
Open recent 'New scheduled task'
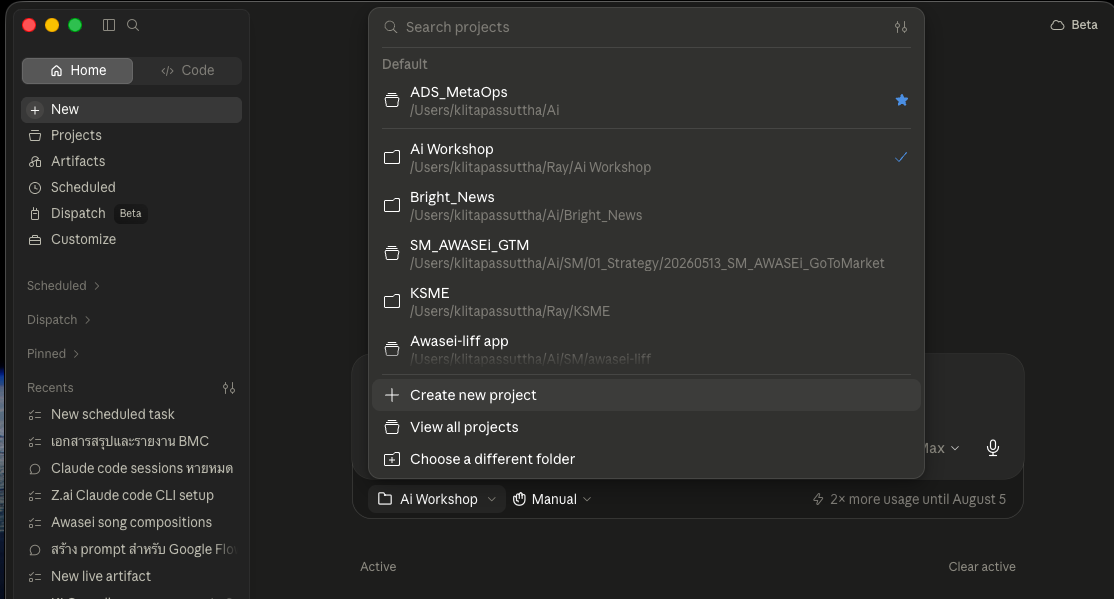tap(131, 414)
